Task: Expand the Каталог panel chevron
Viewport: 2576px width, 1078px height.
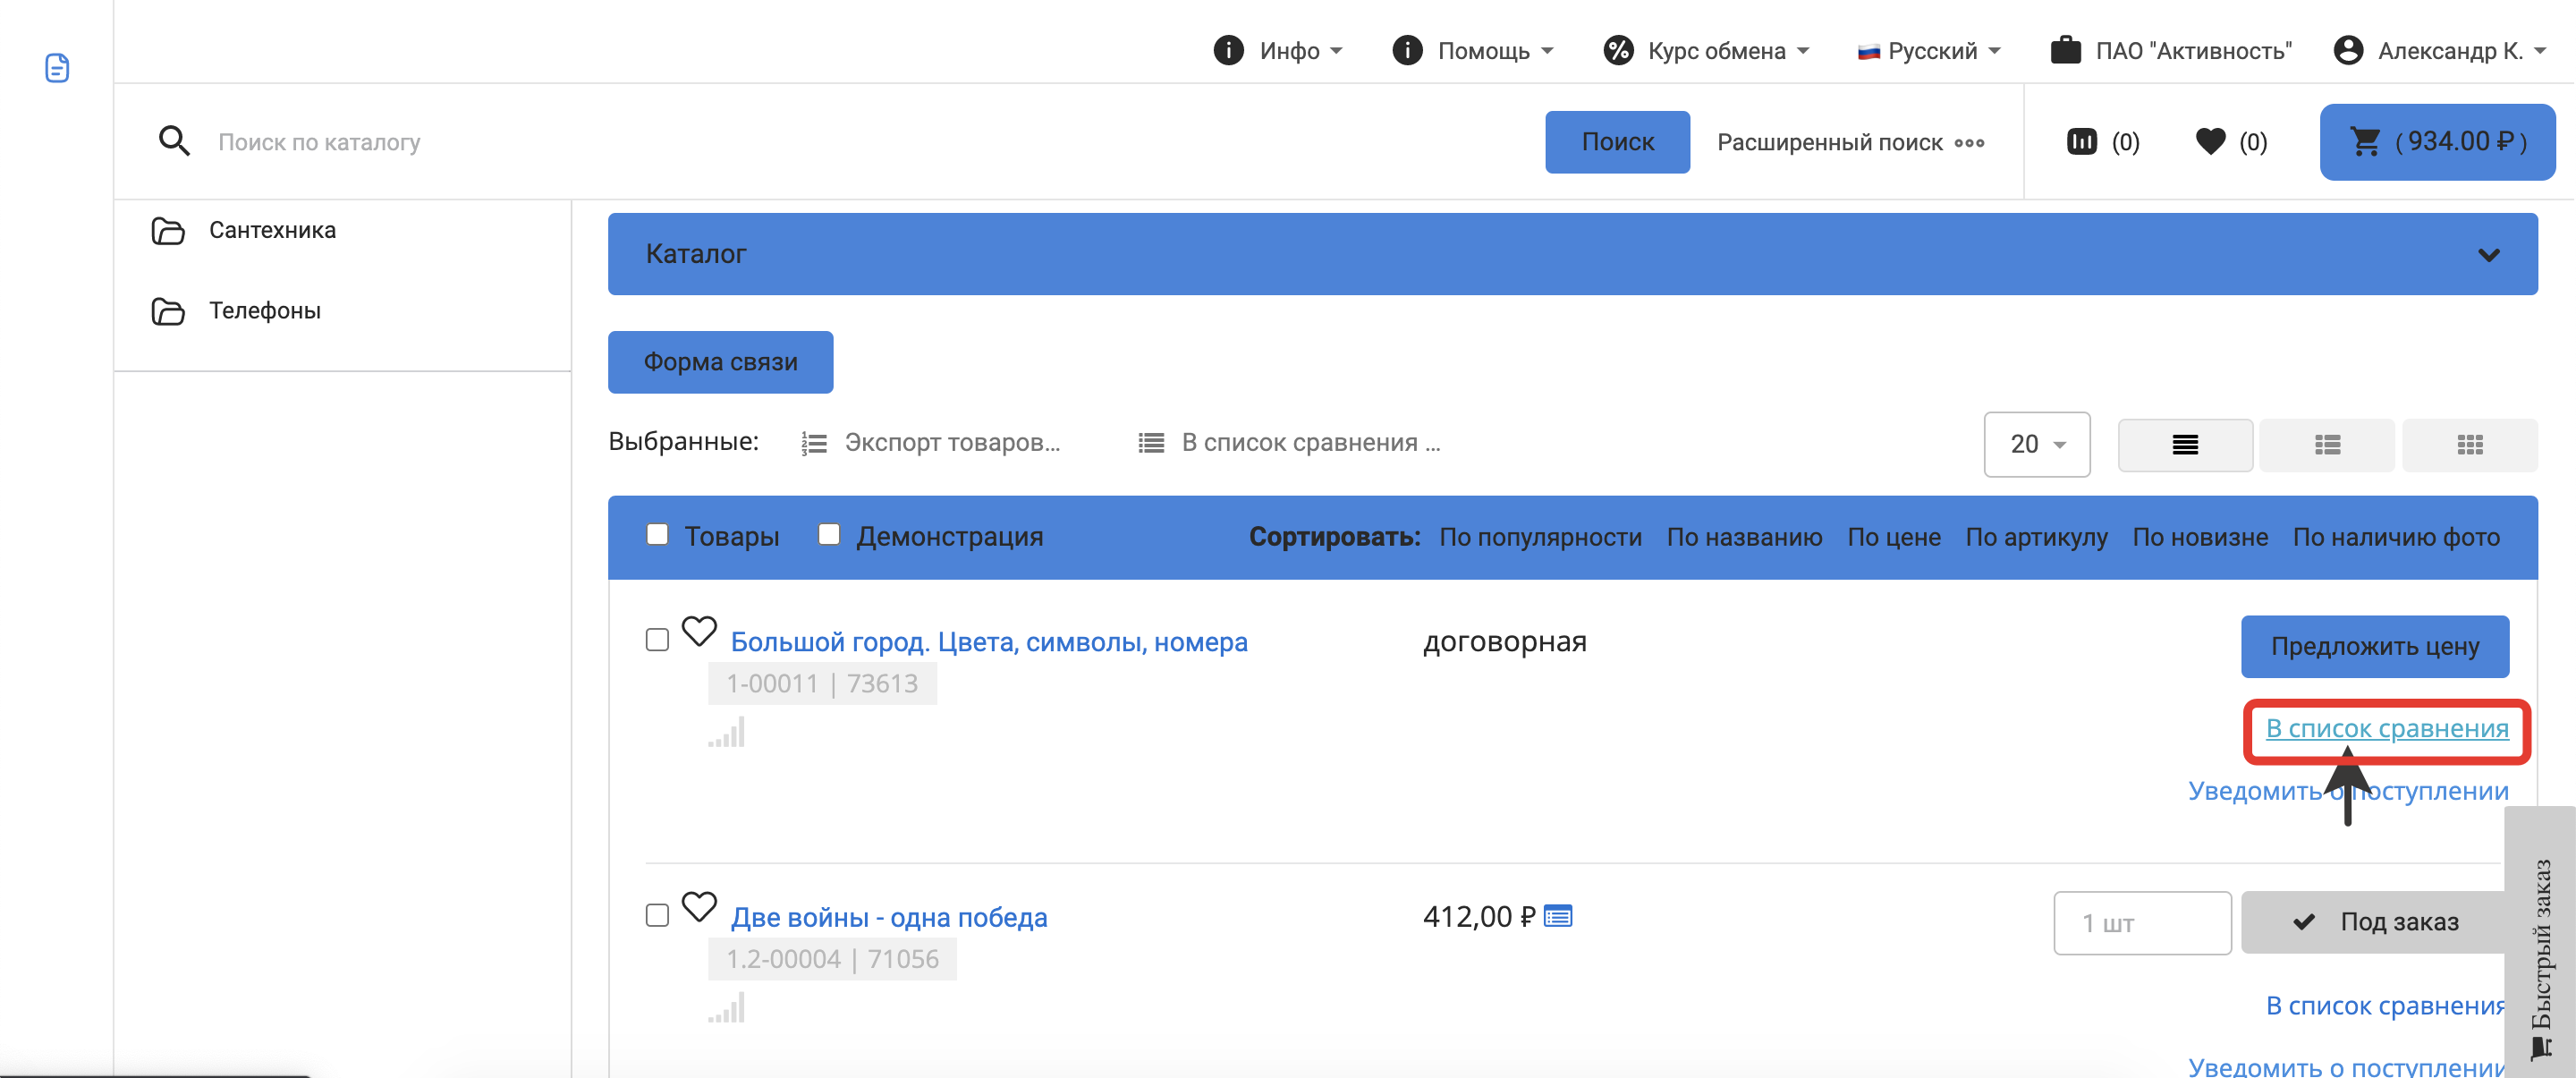Action: pyautogui.click(x=2488, y=255)
